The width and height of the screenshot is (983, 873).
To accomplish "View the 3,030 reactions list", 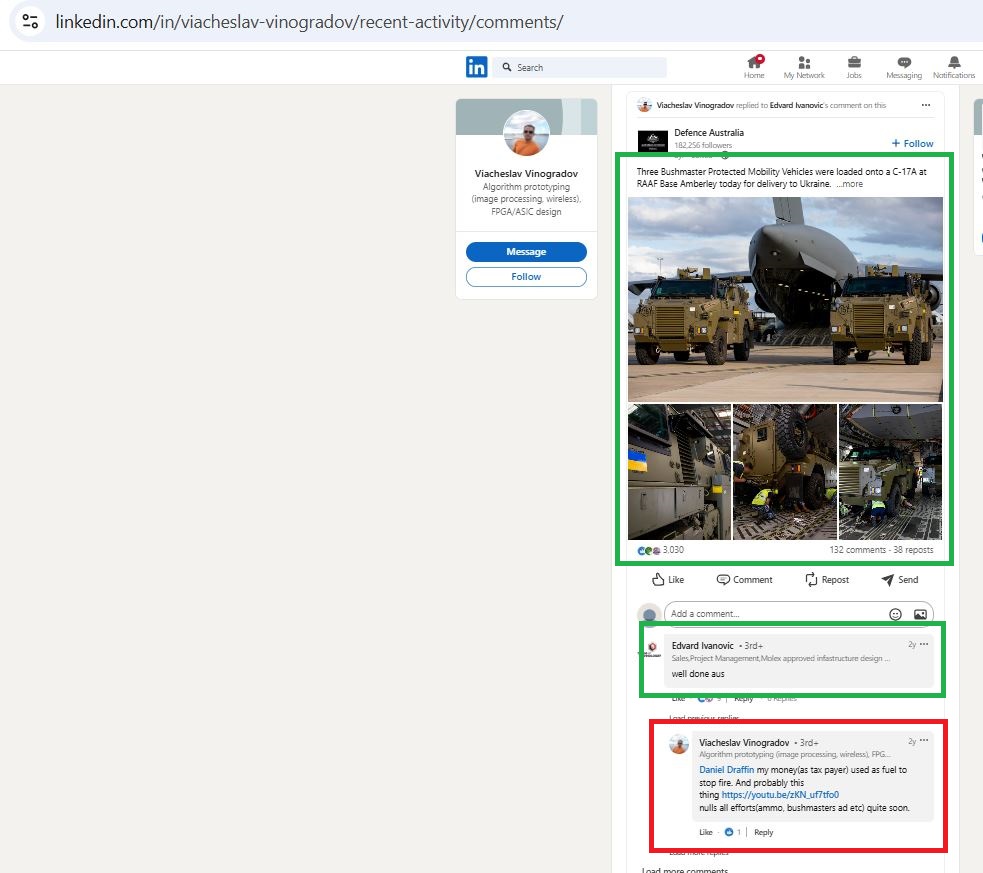I will click(x=660, y=550).
